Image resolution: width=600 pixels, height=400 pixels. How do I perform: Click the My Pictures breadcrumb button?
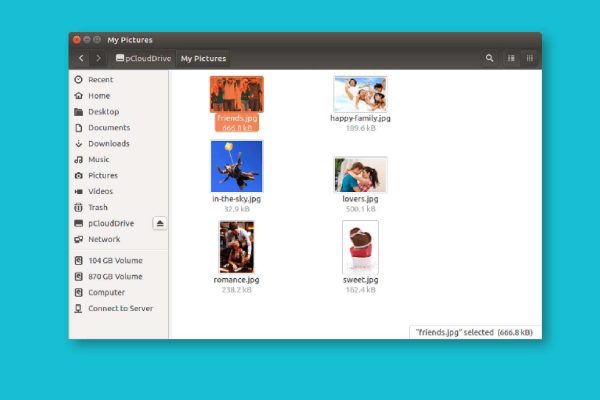pyautogui.click(x=203, y=58)
